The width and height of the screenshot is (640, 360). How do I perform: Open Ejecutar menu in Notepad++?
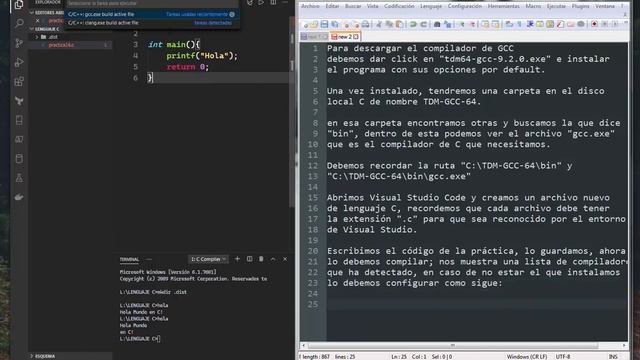coord(556,6)
